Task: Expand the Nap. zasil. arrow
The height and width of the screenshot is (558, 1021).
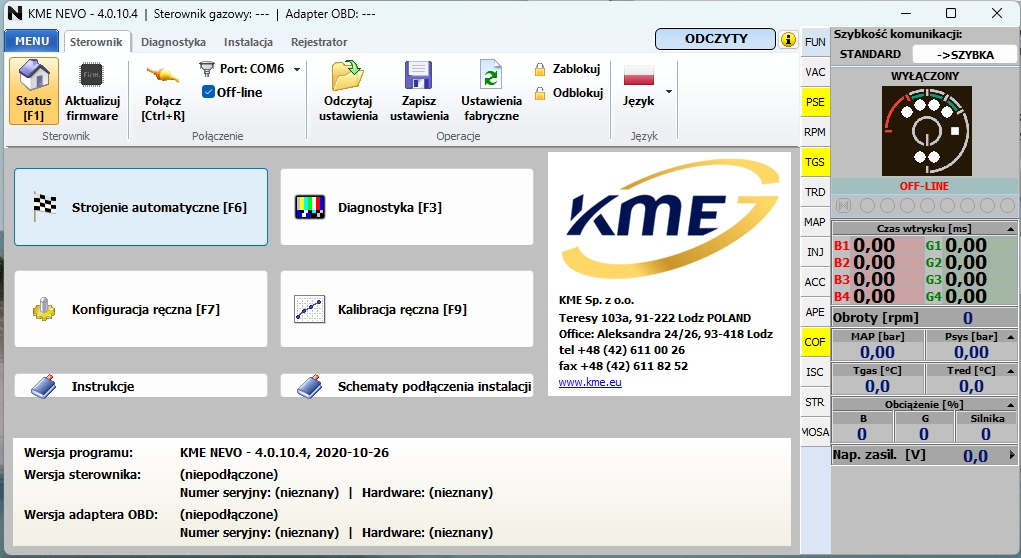Action: (x=1011, y=455)
